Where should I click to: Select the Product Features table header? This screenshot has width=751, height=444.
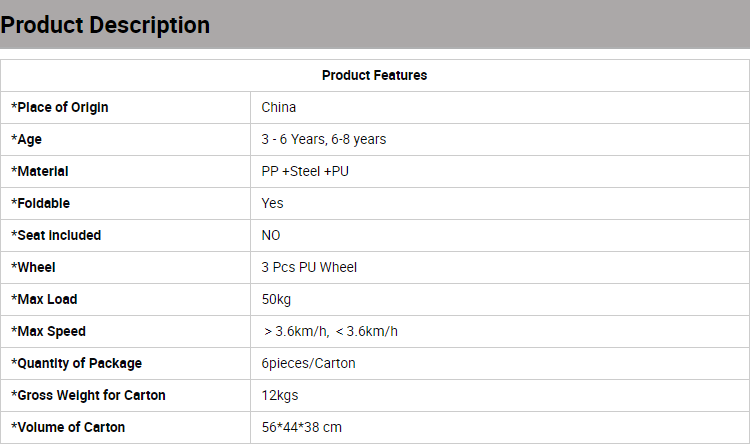pyautogui.click(x=375, y=75)
